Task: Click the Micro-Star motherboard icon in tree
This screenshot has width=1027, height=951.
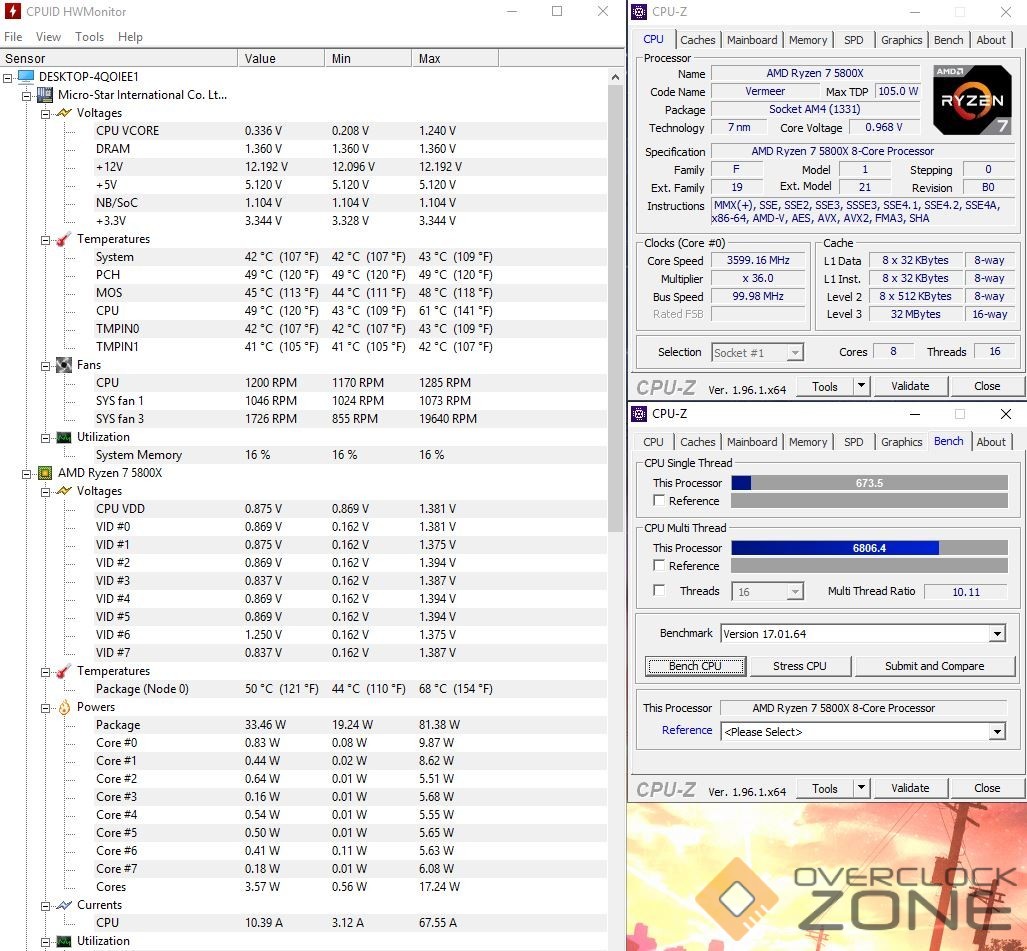Action: pyautogui.click(x=45, y=95)
